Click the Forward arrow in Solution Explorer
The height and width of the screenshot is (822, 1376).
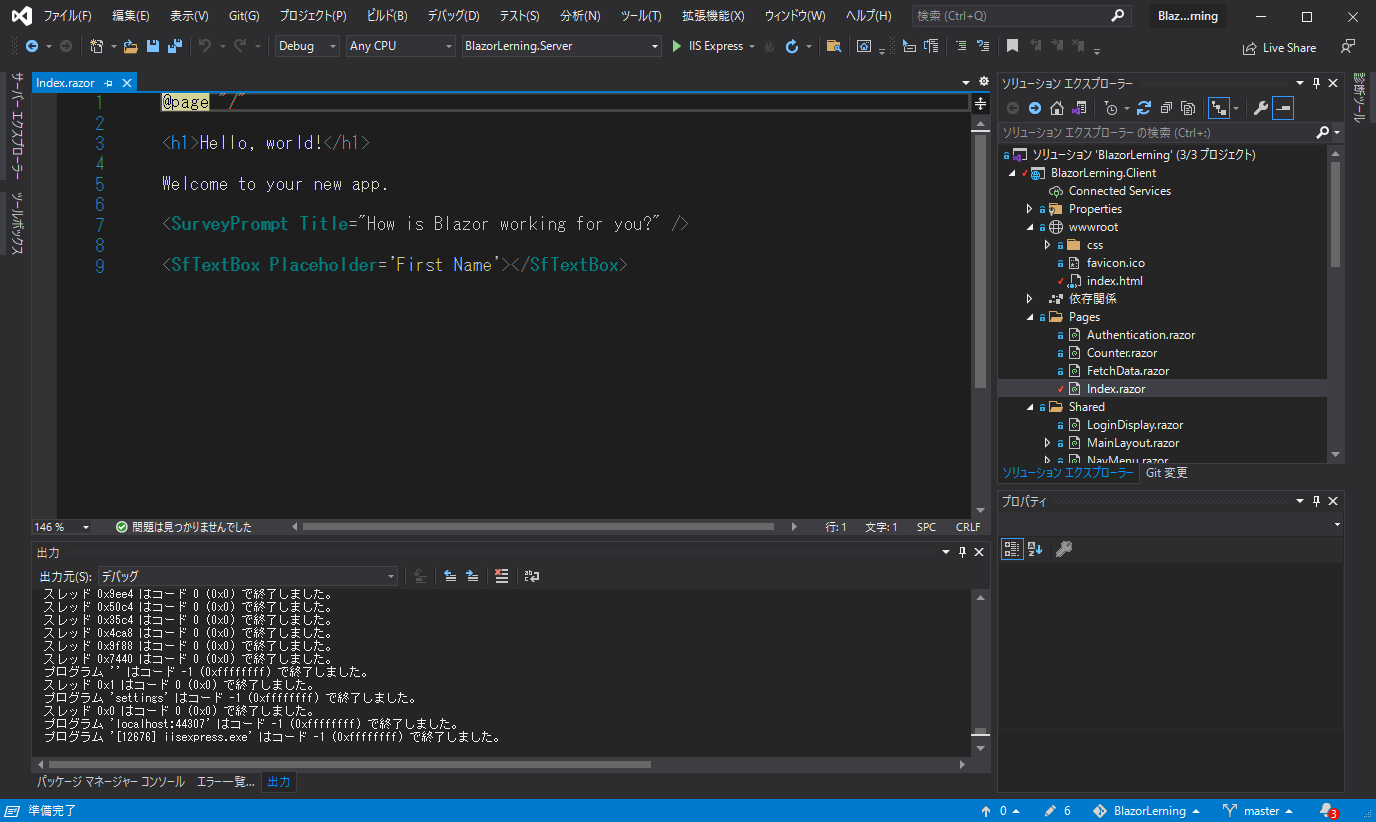[x=1035, y=108]
